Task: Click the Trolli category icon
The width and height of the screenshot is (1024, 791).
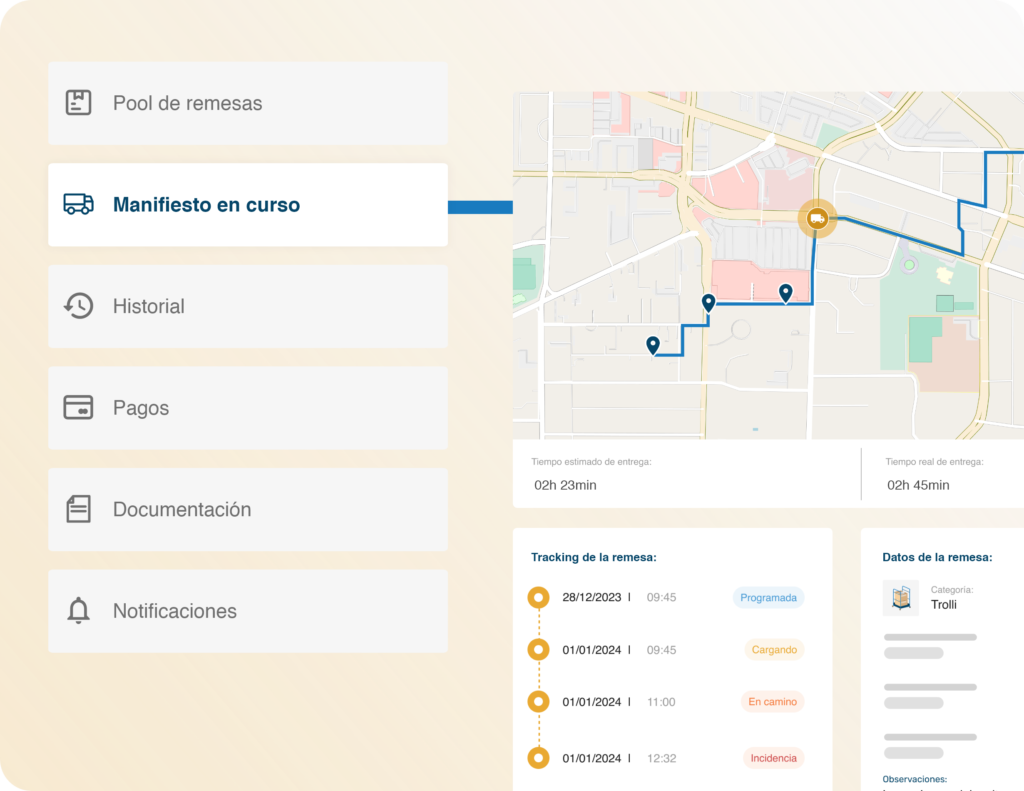Action: [900, 597]
